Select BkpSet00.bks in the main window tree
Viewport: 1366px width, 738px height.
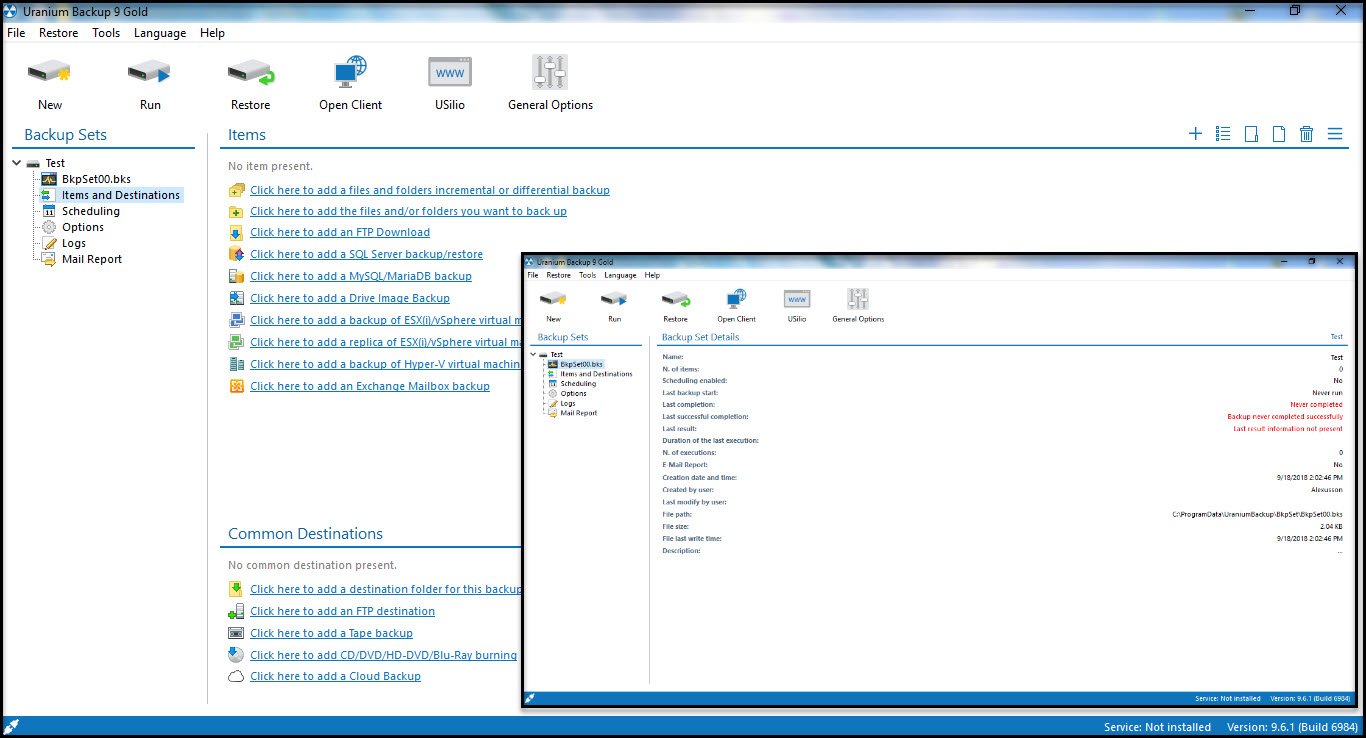coord(96,179)
